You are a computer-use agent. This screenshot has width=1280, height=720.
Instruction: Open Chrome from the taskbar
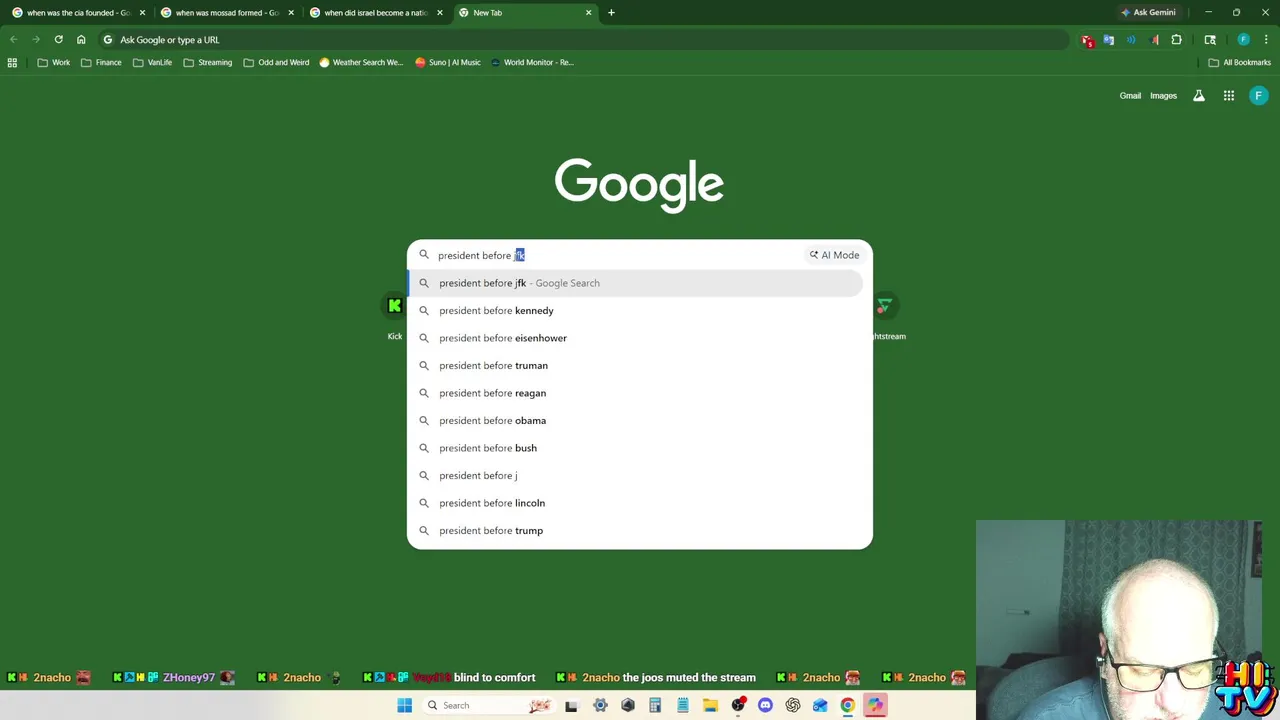[847, 705]
